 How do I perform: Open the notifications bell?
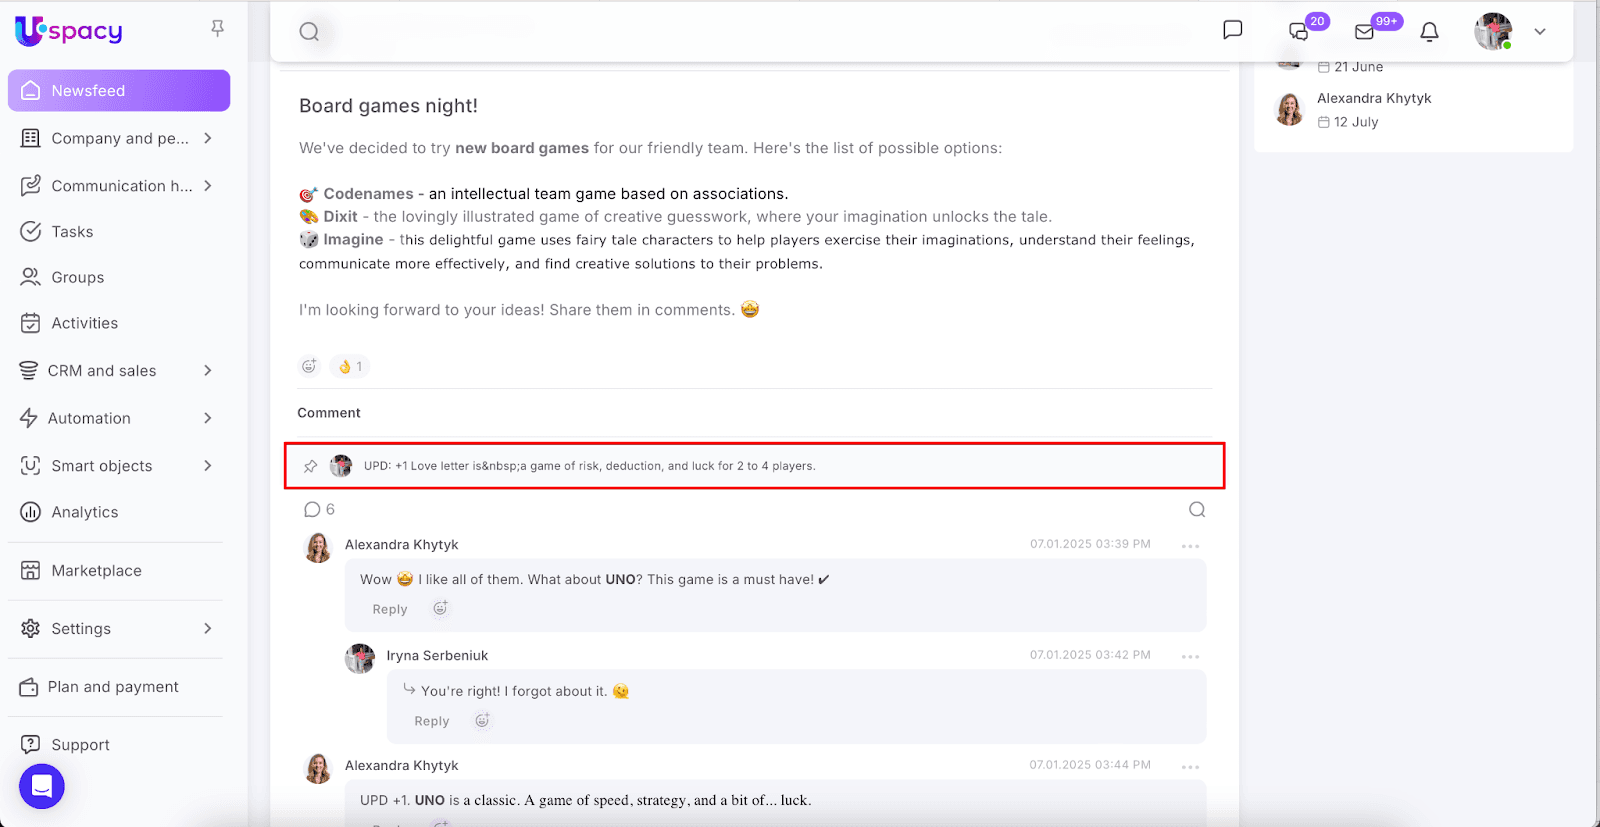click(1429, 32)
